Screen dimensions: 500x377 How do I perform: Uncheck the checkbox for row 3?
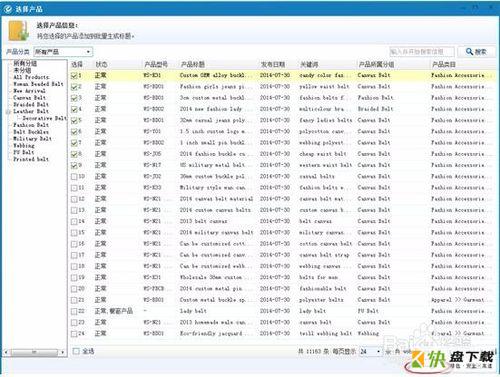[x=74, y=98]
